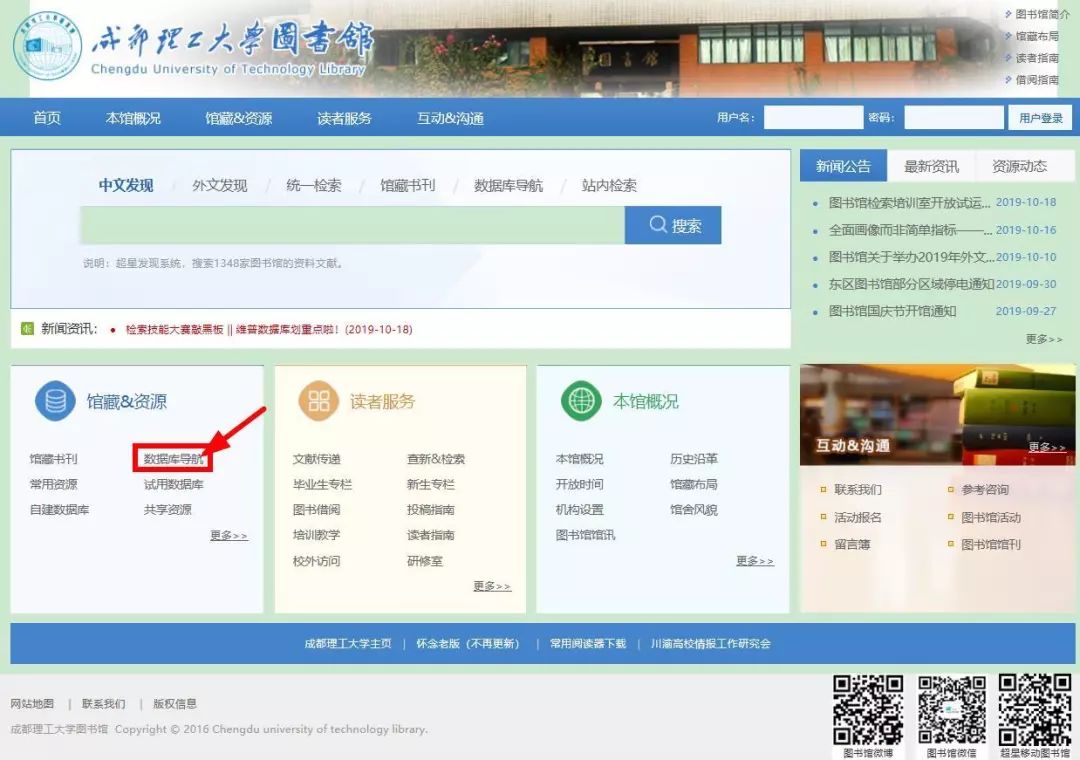Open the 成都理工大学主页 footer link

click(348, 644)
